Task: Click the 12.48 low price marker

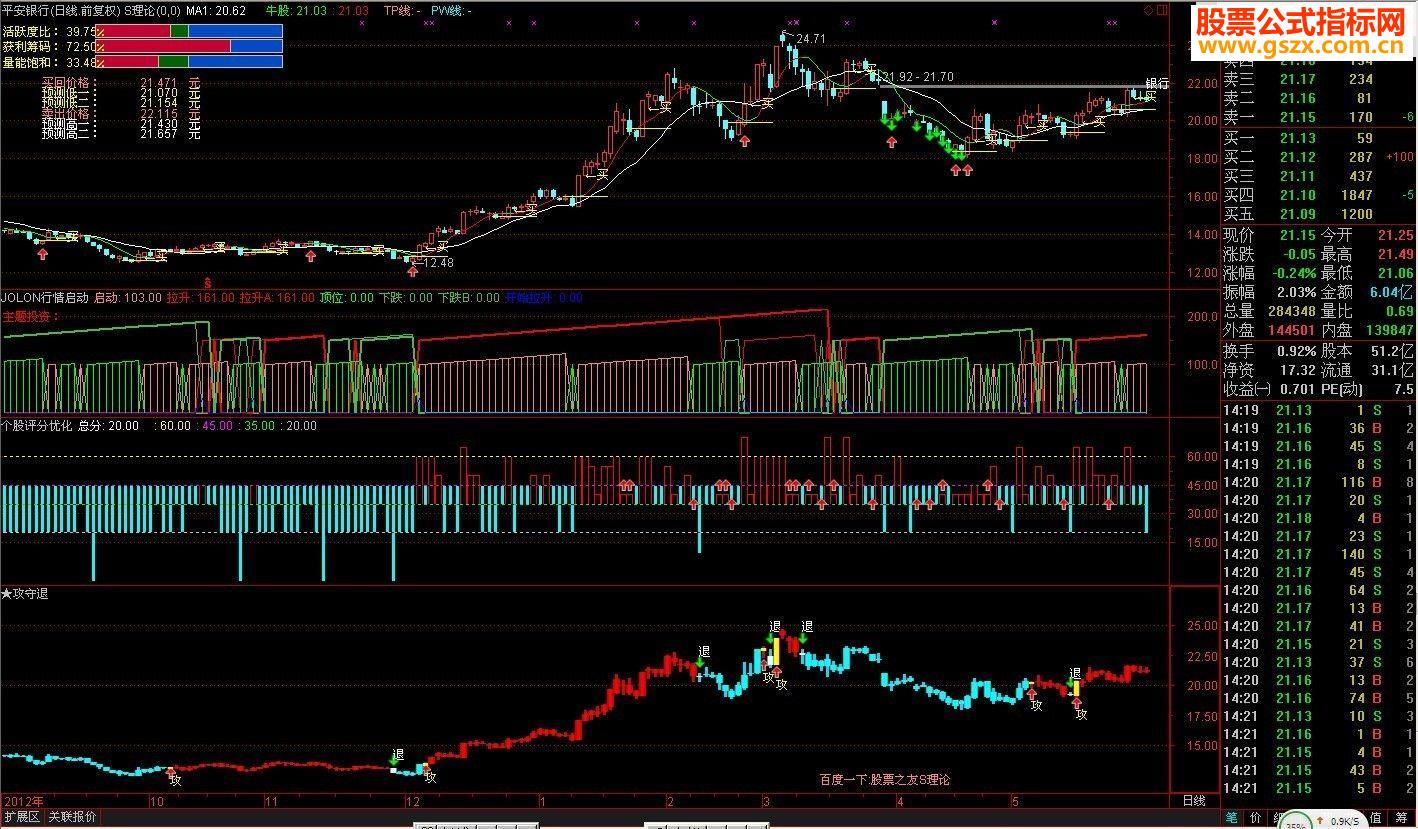Action: [438, 262]
